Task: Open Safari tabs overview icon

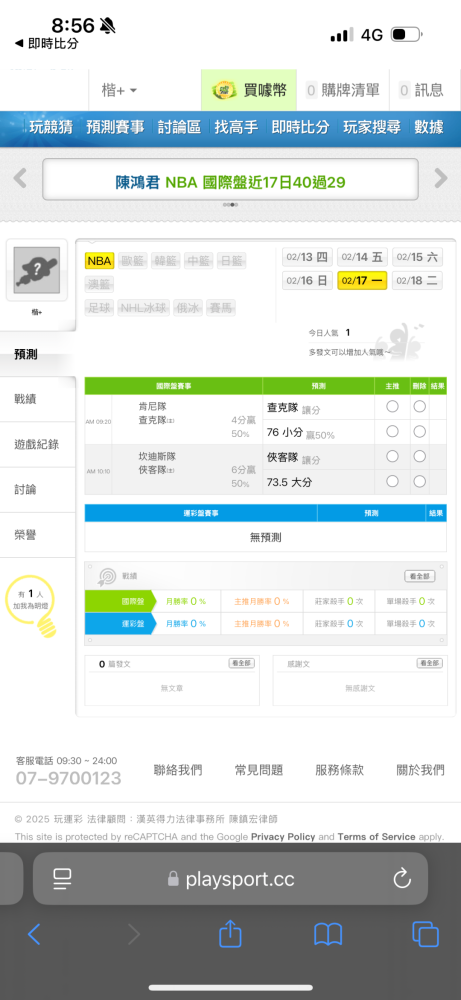Action: pyautogui.click(x=425, y=935)
